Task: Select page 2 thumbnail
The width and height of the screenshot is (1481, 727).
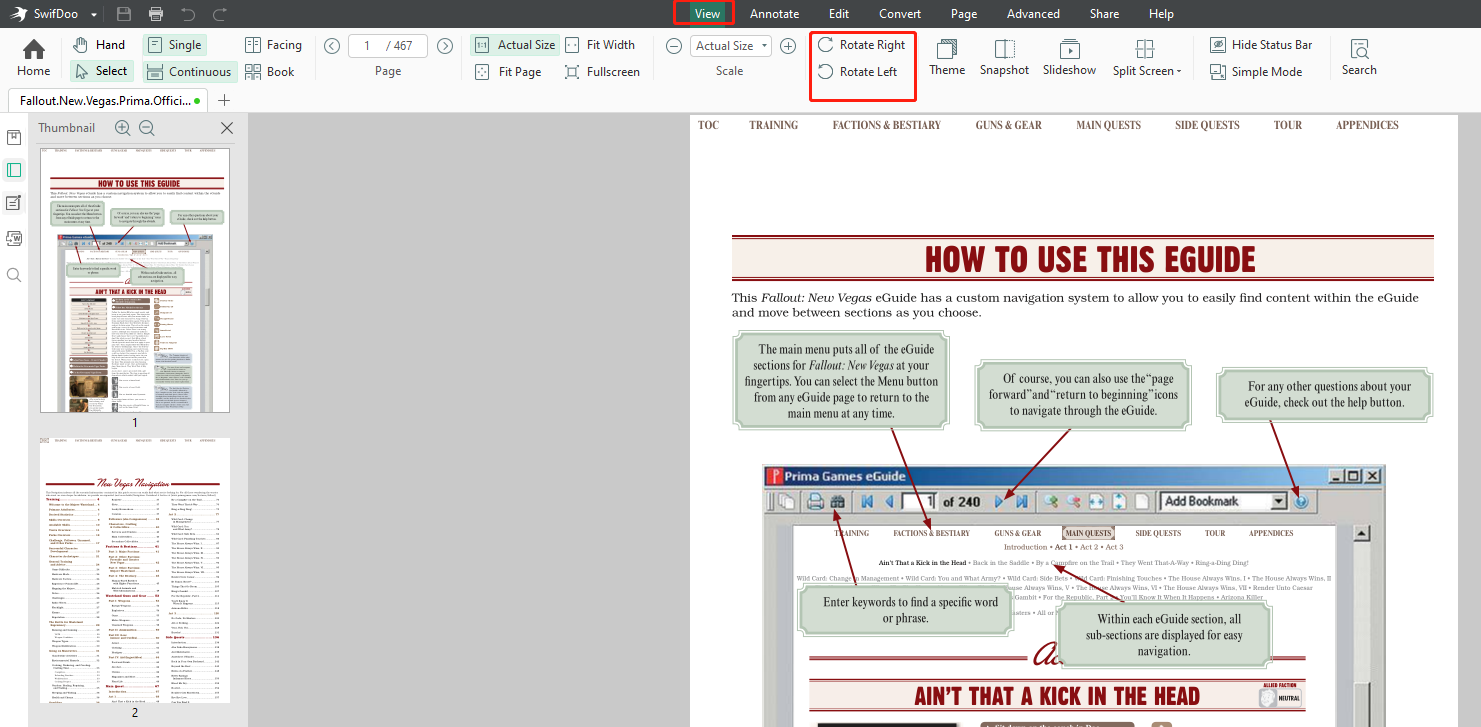Action: [135, 570]
